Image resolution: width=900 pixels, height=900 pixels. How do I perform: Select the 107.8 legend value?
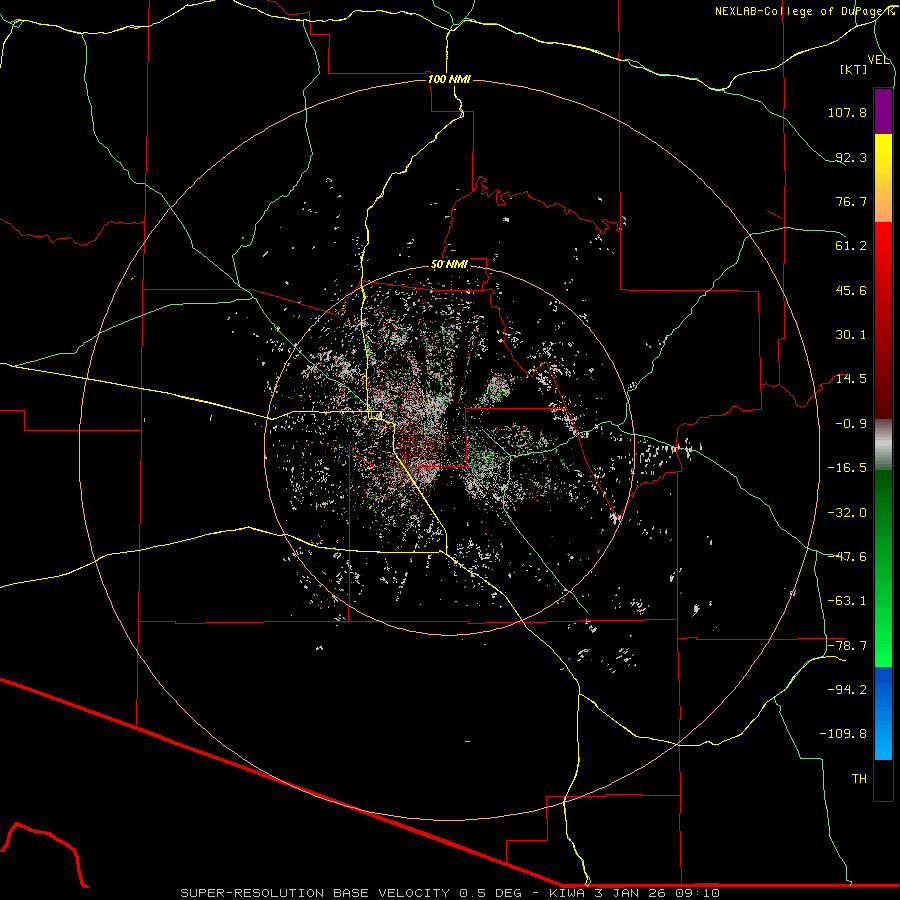click(847, 112)
